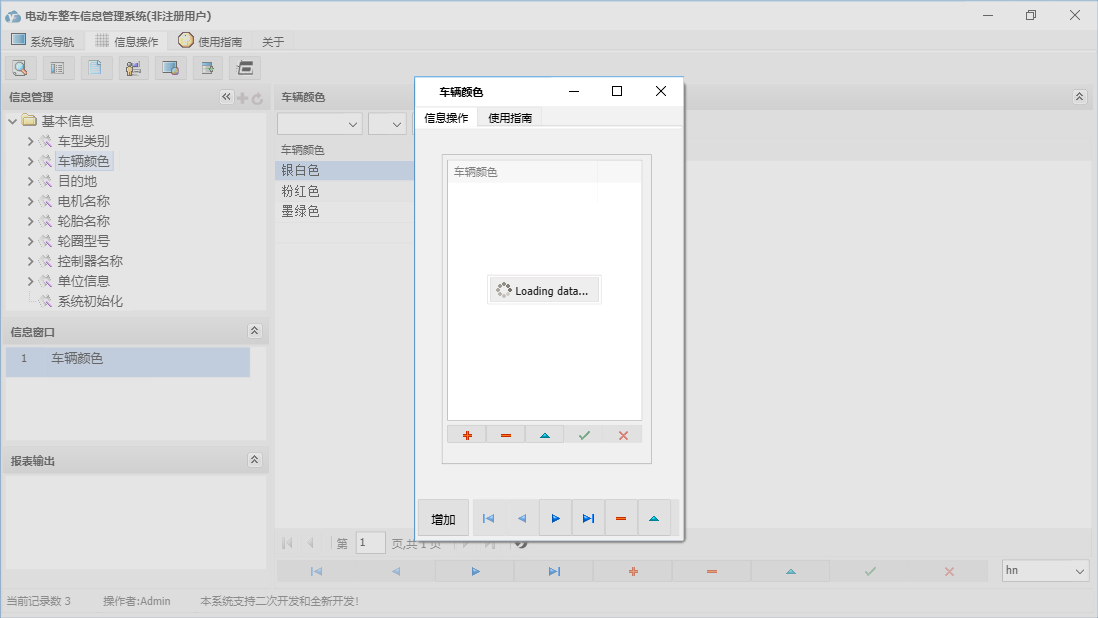The height and width of the screenshot is (618, 1098).
Task: Switch to the 使用指南 tab in the dialog
Action: [509, 117]
